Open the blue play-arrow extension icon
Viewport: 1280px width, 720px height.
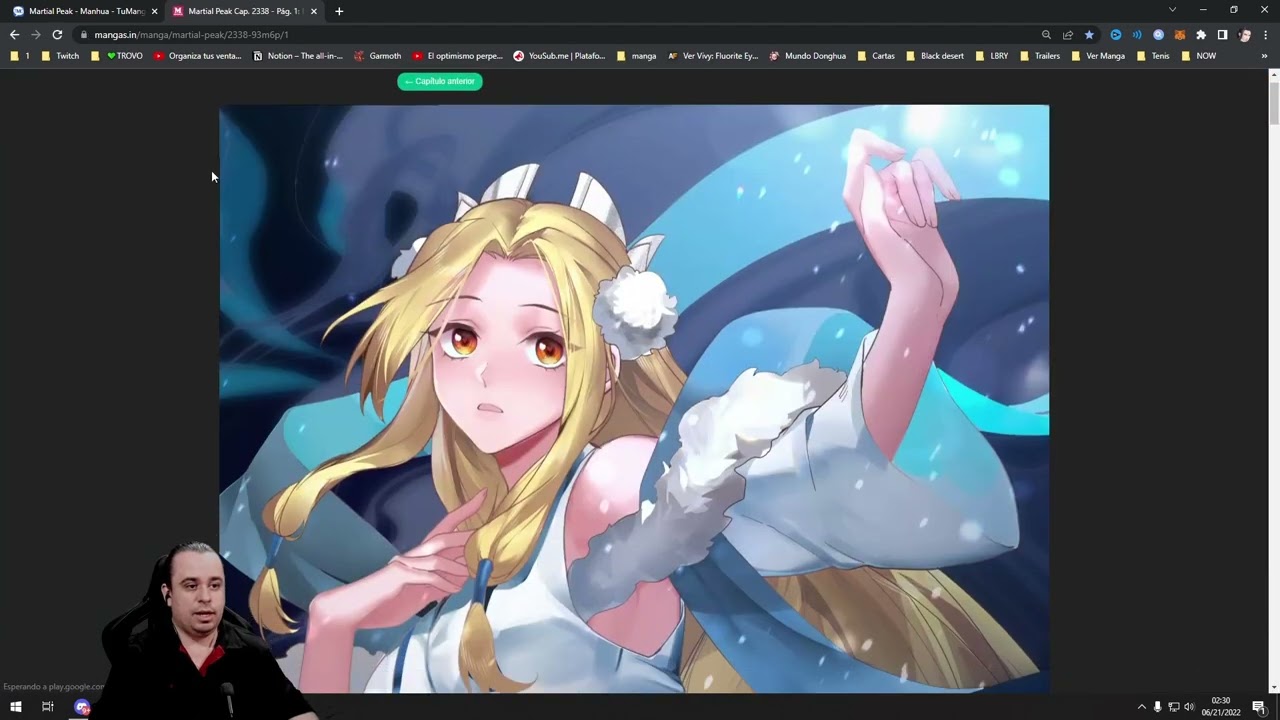[1116, 34]
